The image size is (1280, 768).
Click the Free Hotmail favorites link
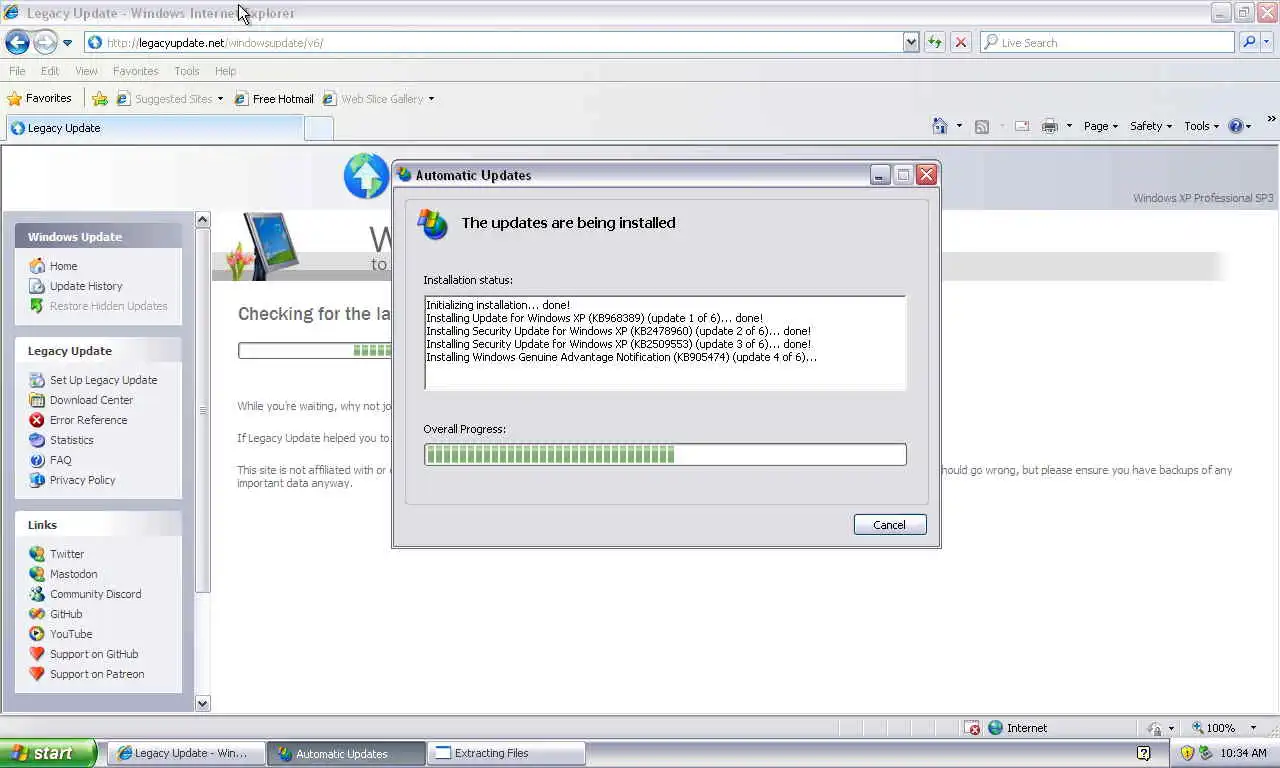tap(274, 99)
